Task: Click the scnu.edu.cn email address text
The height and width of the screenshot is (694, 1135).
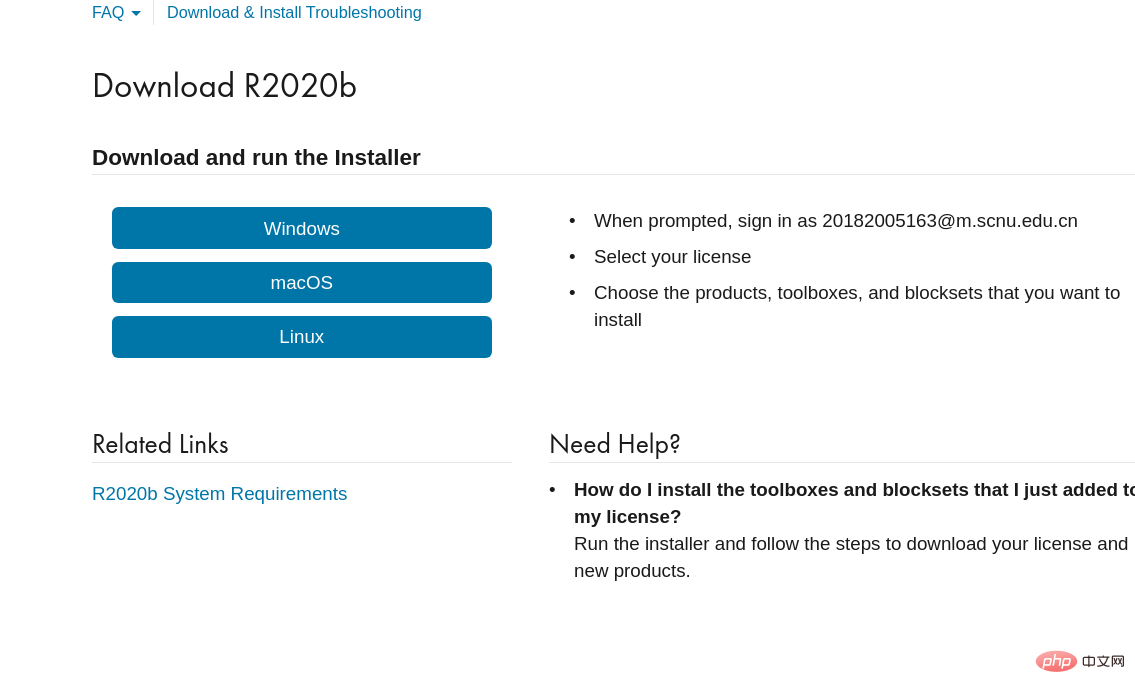Action: (x=949, y=221)
